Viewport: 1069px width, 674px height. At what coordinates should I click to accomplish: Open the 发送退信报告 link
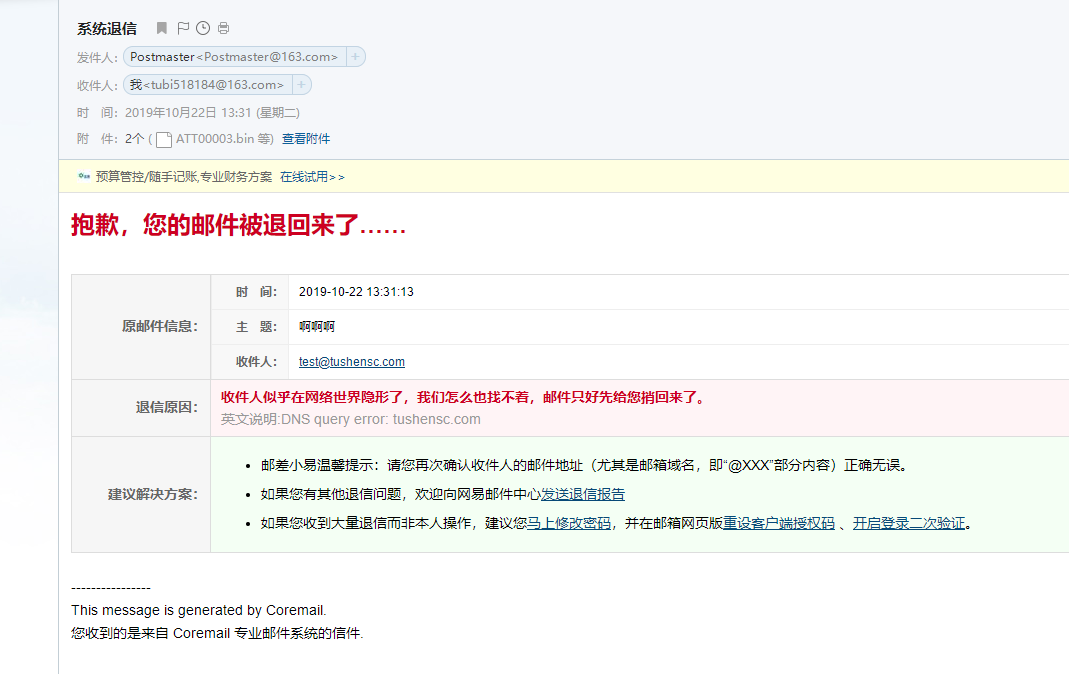[x=583, y=494]
